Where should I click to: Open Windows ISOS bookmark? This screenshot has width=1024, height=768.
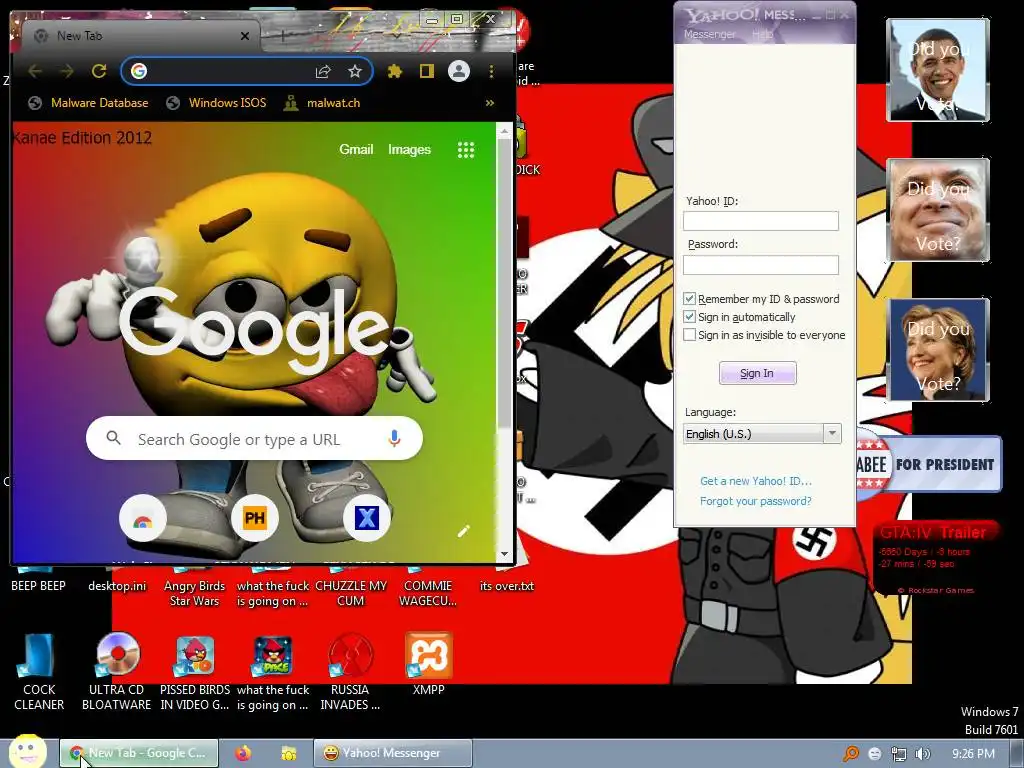click(x=216, y=103)
